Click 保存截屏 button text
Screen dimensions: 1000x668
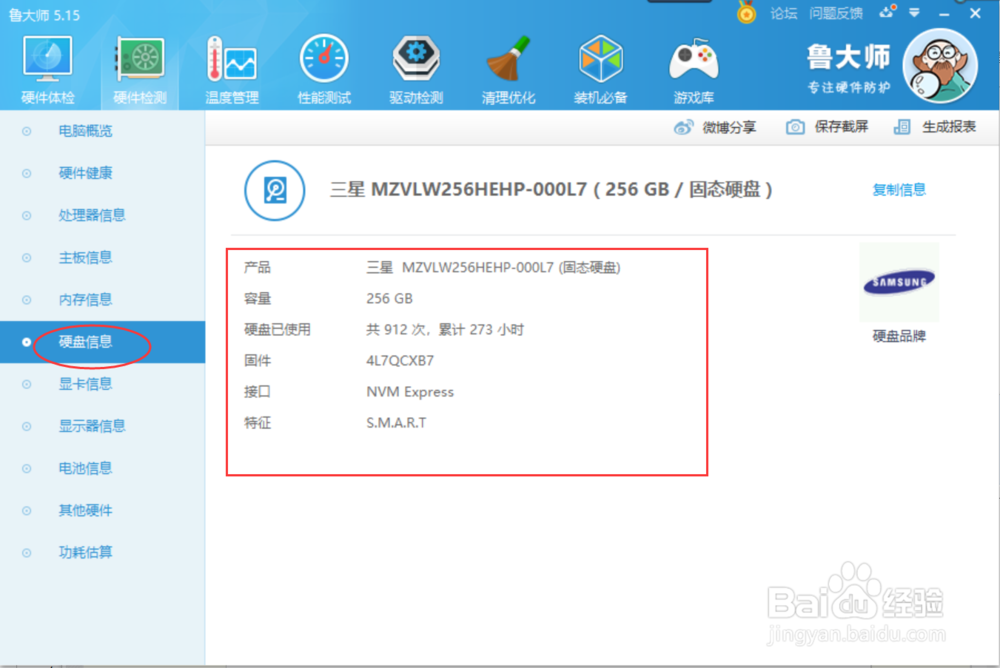[x=841, y=127]
